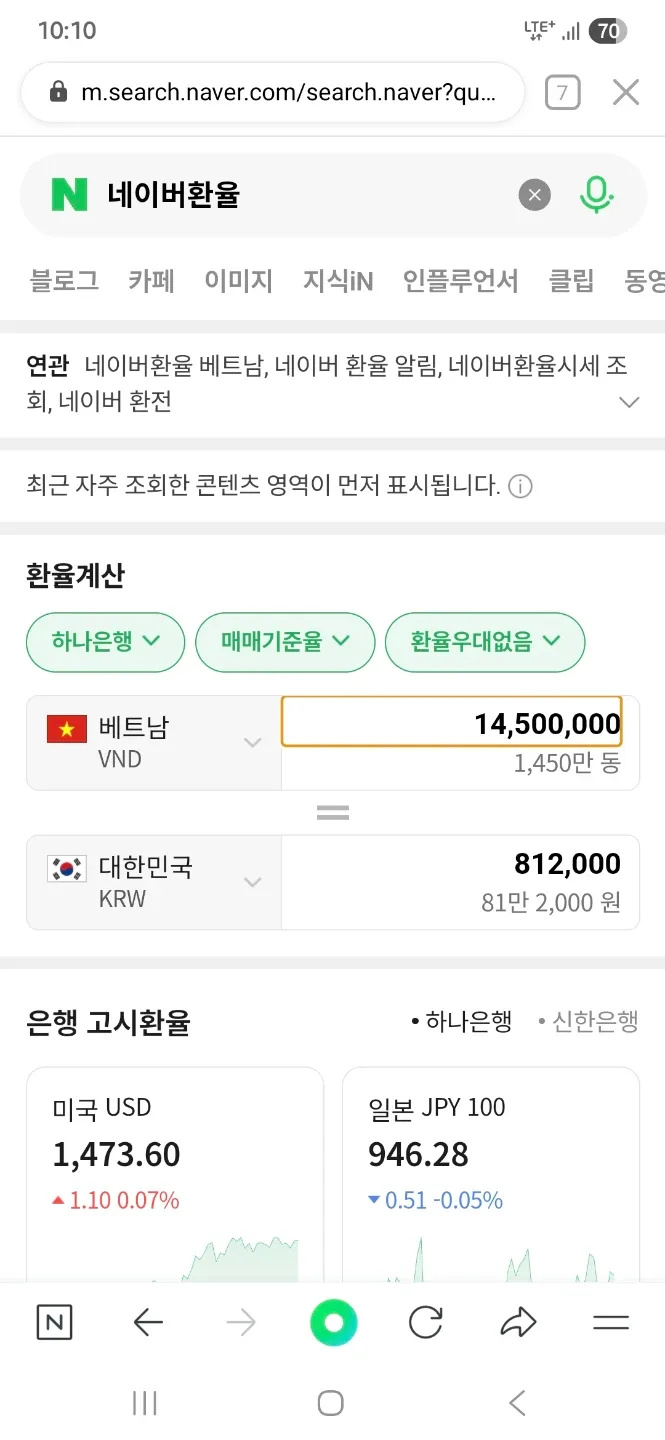Open the browser tab switcher showing 7
Screen dimensions: 665x1440
click(562, 93)
